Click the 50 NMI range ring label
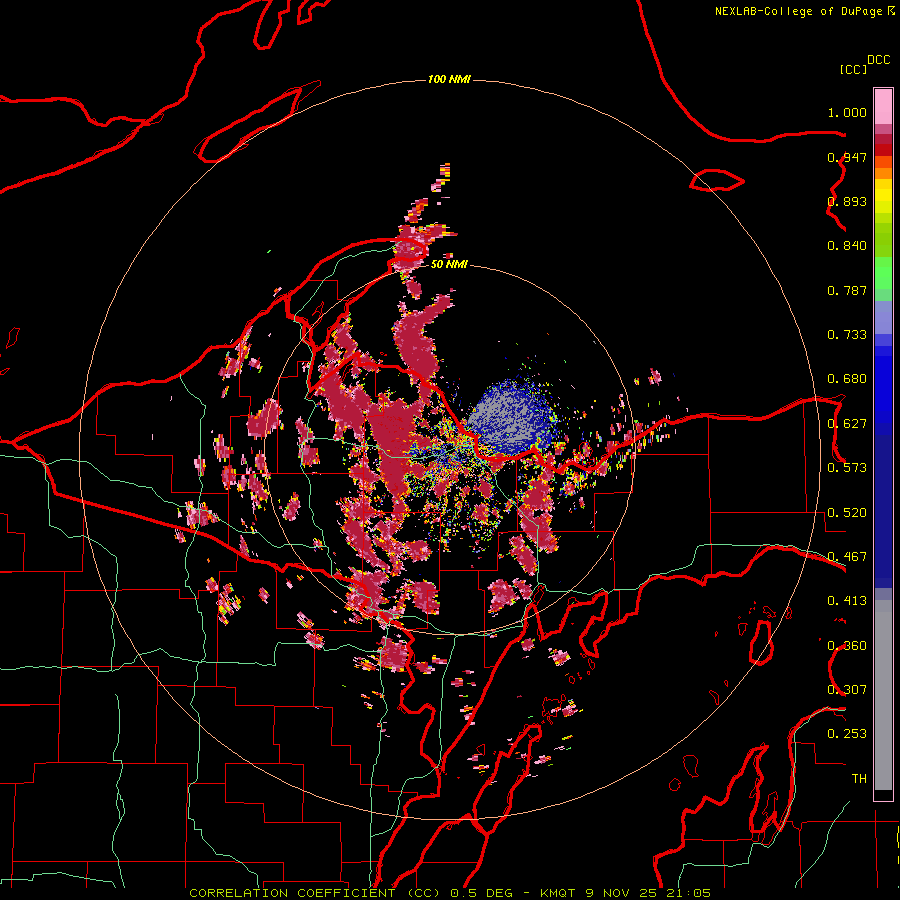 pos(449,264)
